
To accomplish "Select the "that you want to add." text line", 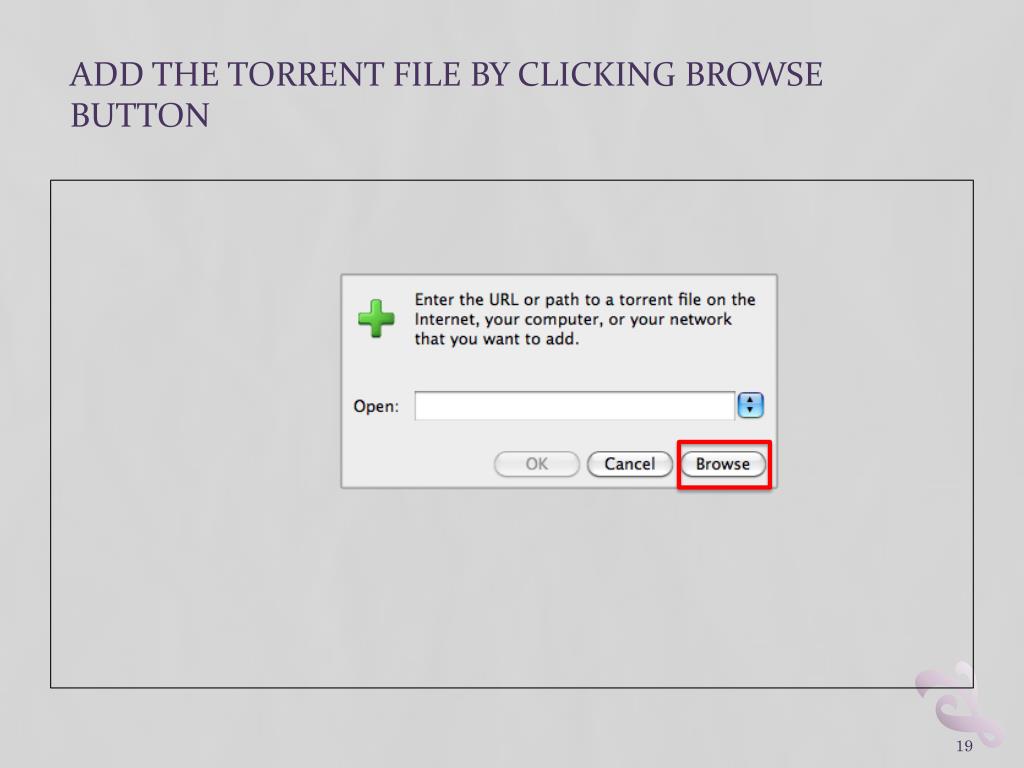I will click(497, 339).
